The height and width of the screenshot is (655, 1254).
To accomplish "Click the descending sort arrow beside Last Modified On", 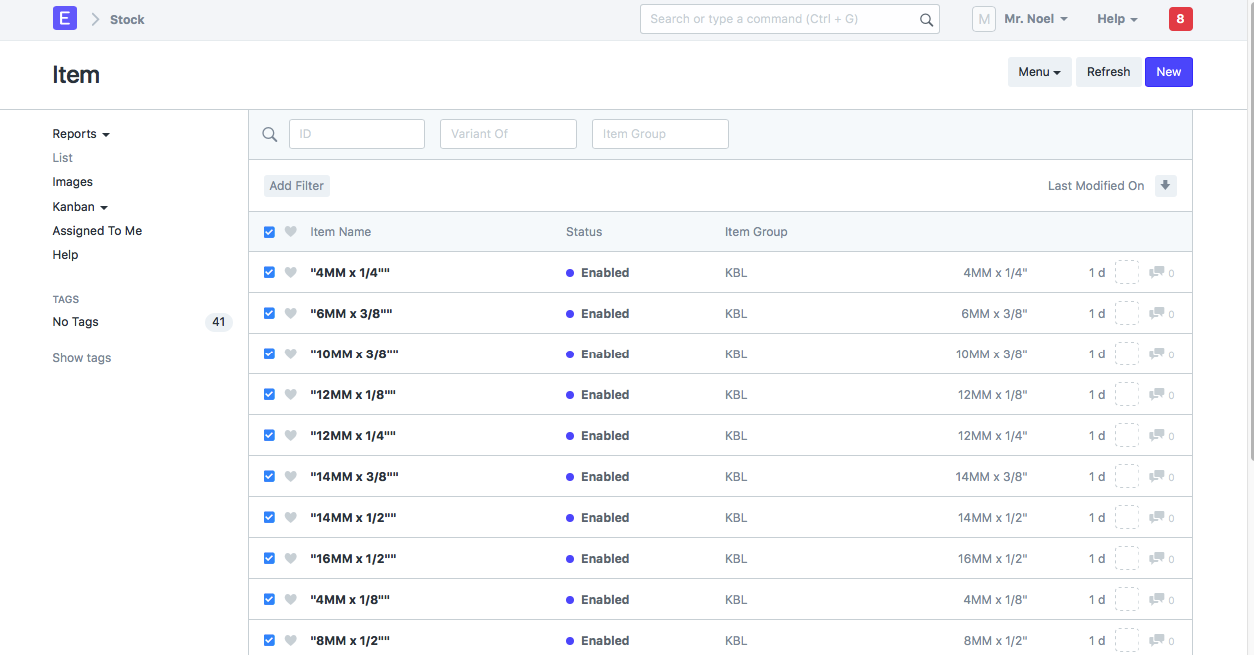I will [x=1165, y=185].
